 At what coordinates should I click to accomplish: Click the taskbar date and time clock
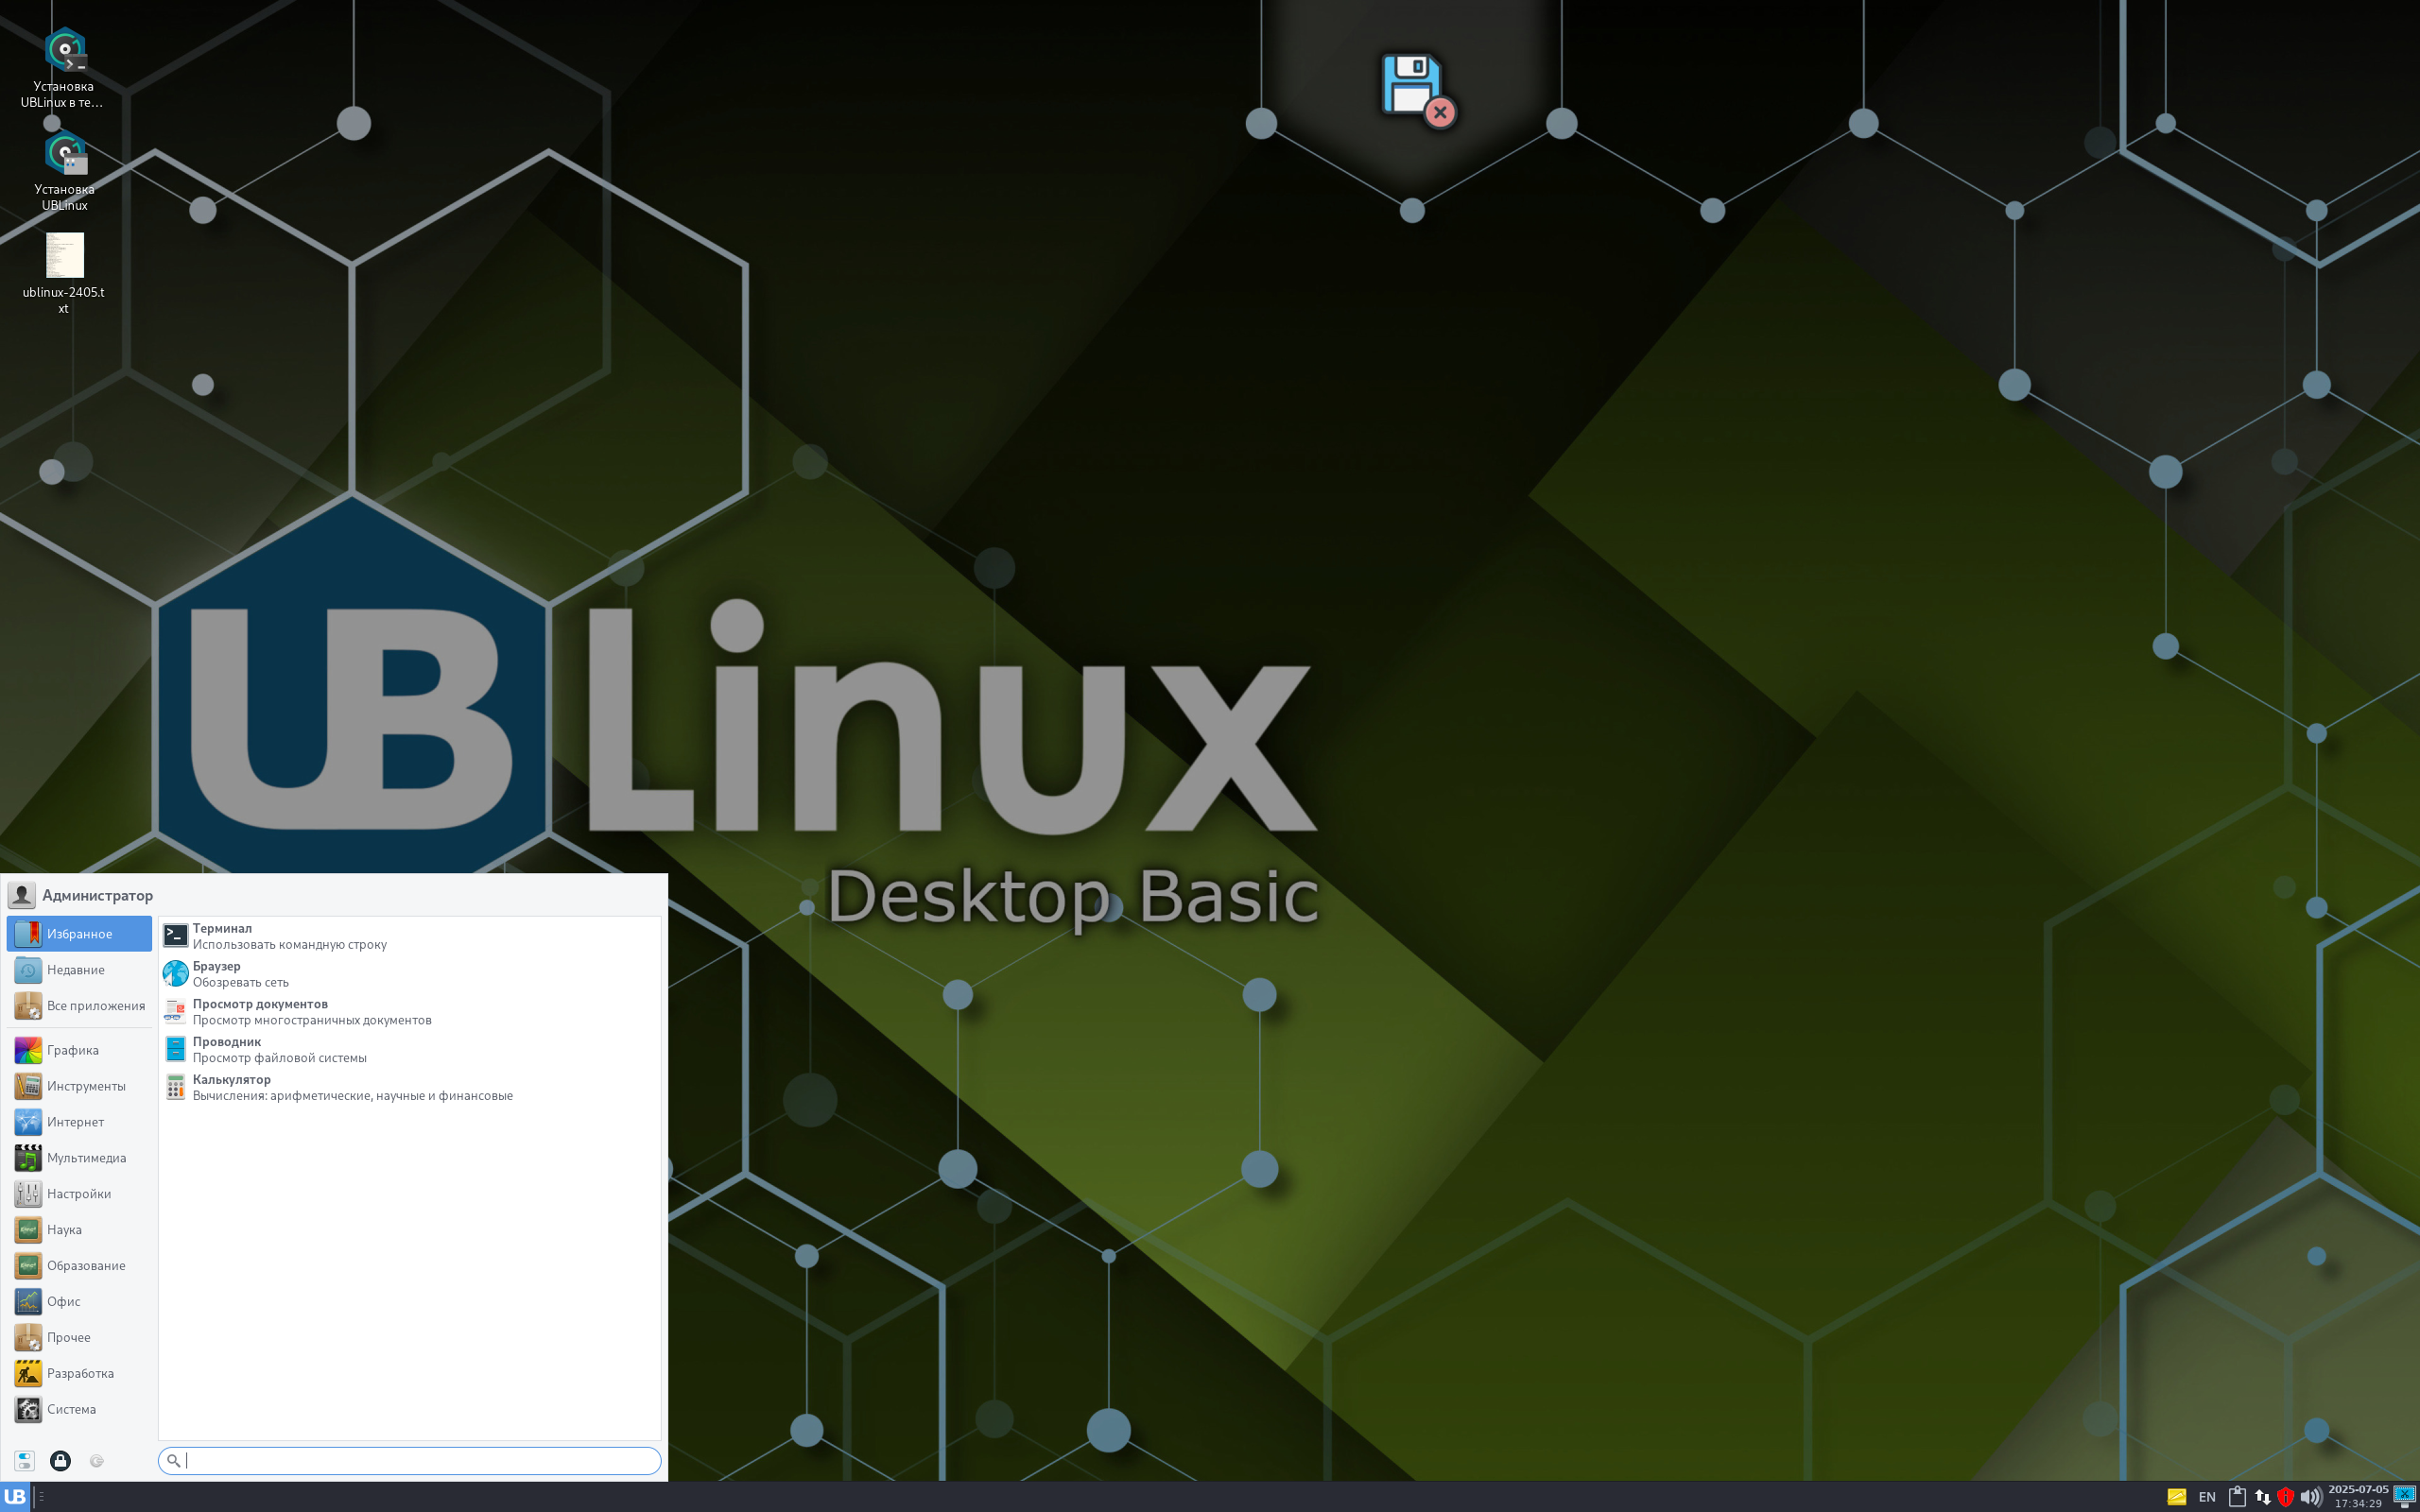click(x=2357, y=1496)
